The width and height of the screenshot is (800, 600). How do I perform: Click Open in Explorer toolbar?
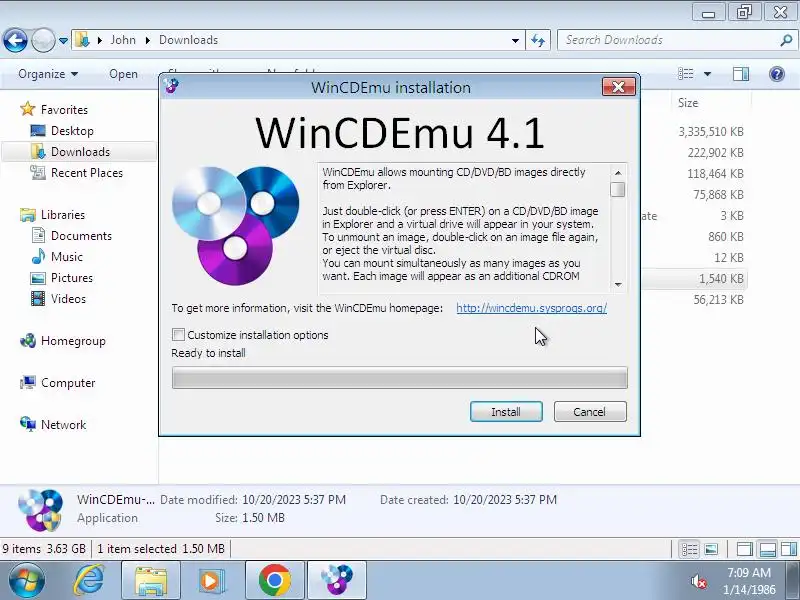[x=123, y=74]
